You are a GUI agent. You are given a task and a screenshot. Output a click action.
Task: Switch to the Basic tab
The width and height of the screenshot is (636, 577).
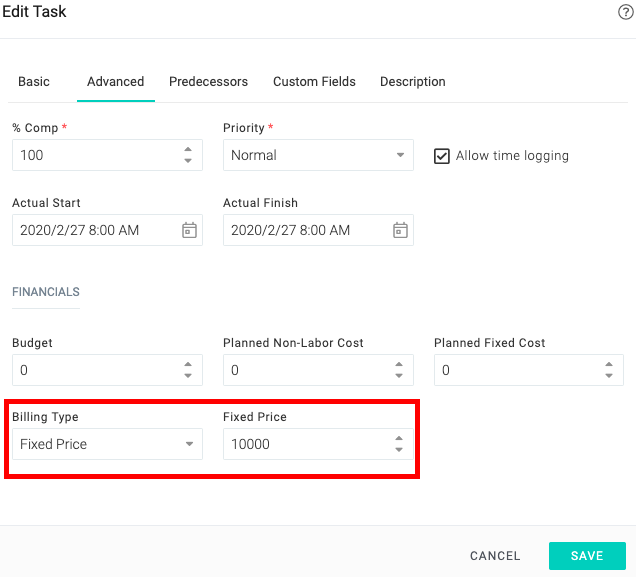[34, 82]
